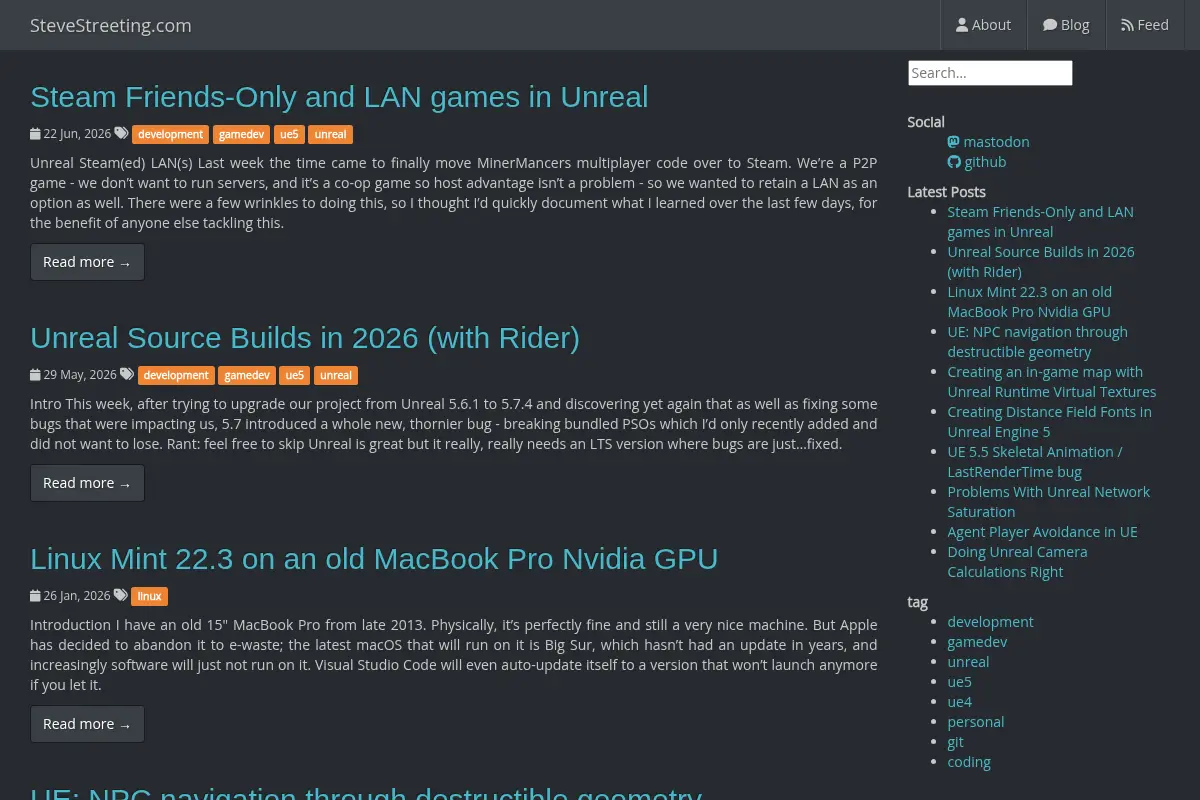Viewport: 1200px width, 800px height.
Task: Open sidebar link Linux Mint 22.3 on old MacBook
Action: 1030,302
